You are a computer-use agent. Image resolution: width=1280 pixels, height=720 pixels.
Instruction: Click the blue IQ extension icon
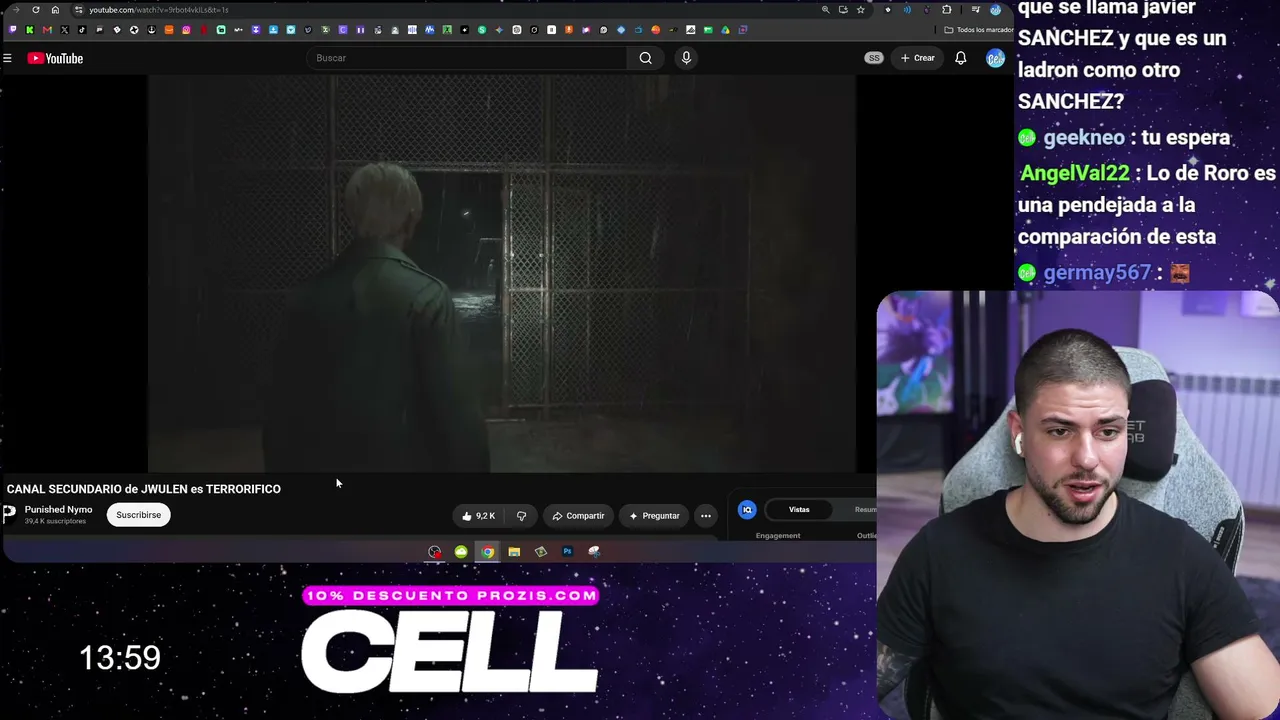coord(747,510)
